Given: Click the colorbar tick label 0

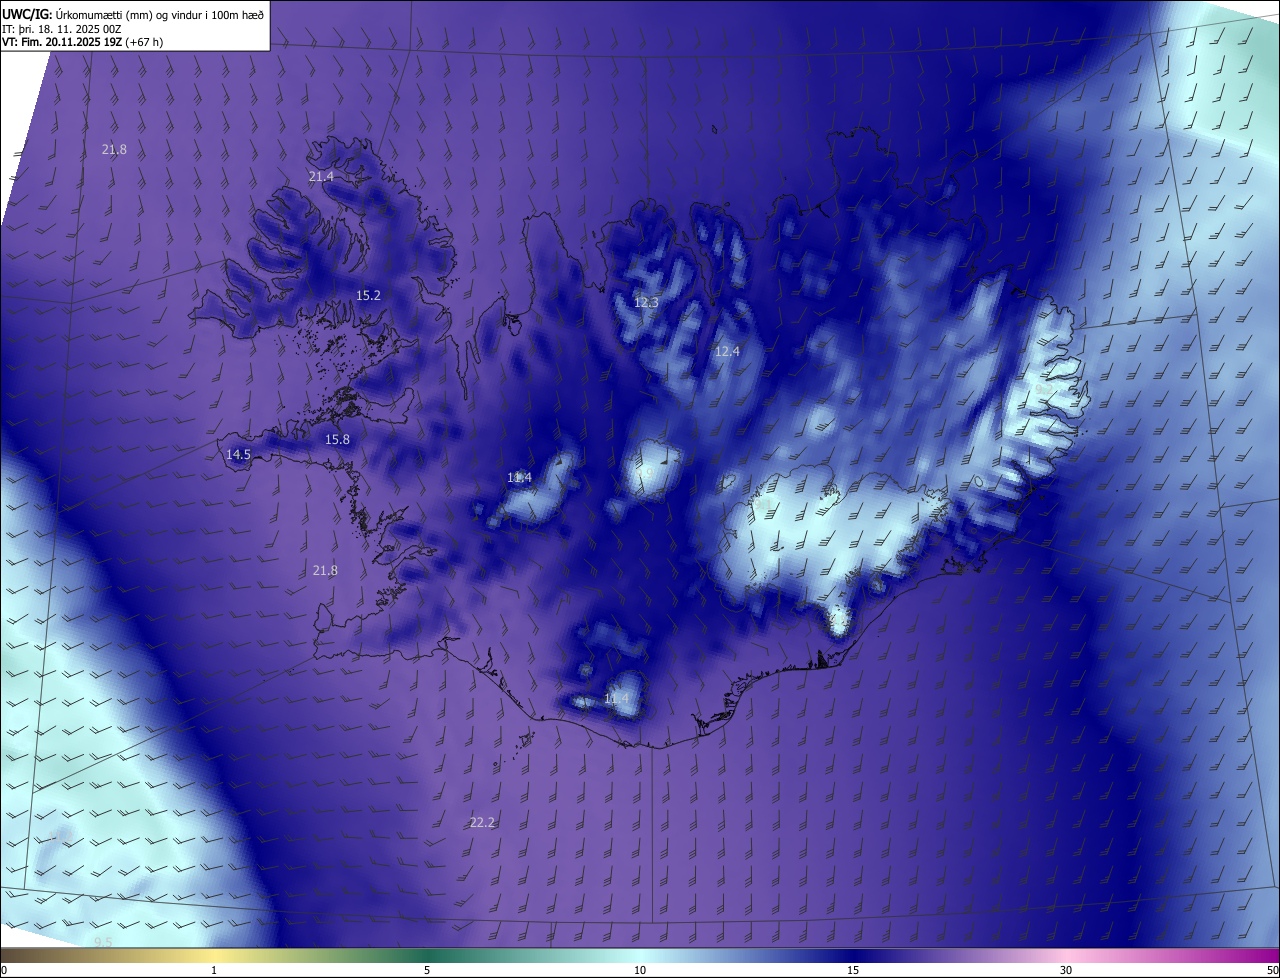Looking at the screenshot, I should (4, 970).
